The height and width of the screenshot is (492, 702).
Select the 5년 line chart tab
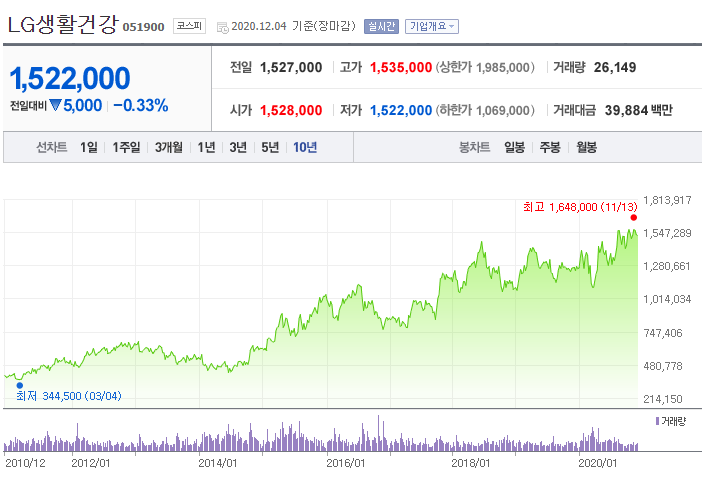pos(270,147)
